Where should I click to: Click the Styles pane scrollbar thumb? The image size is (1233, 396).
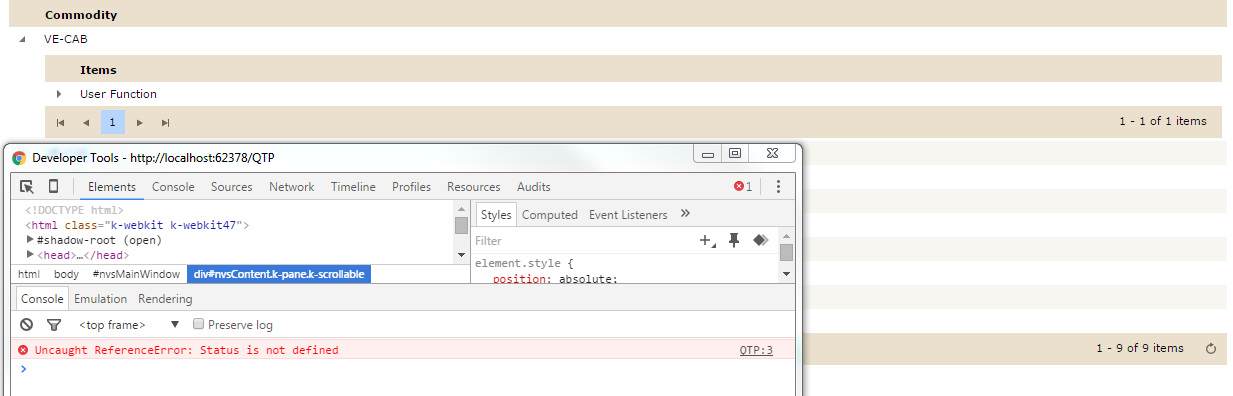tap(786, 252)
